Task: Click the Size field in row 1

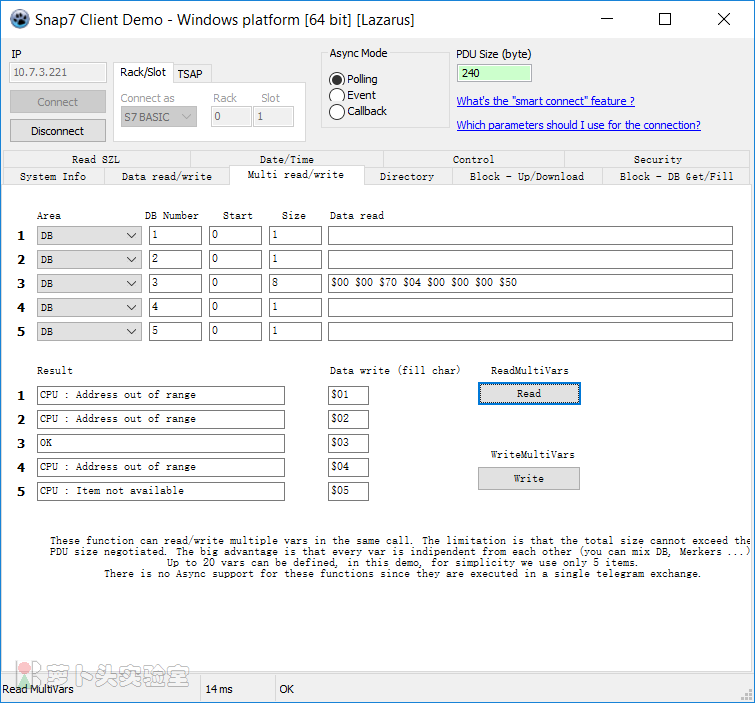Action: (296, 235)
